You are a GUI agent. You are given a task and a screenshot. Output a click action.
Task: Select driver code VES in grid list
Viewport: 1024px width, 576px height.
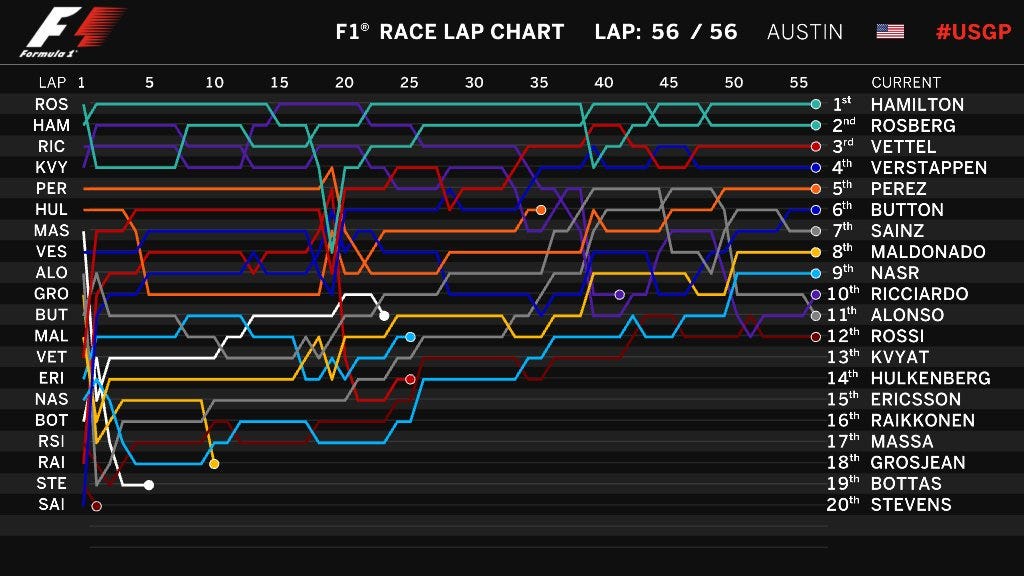coord(52,251)
